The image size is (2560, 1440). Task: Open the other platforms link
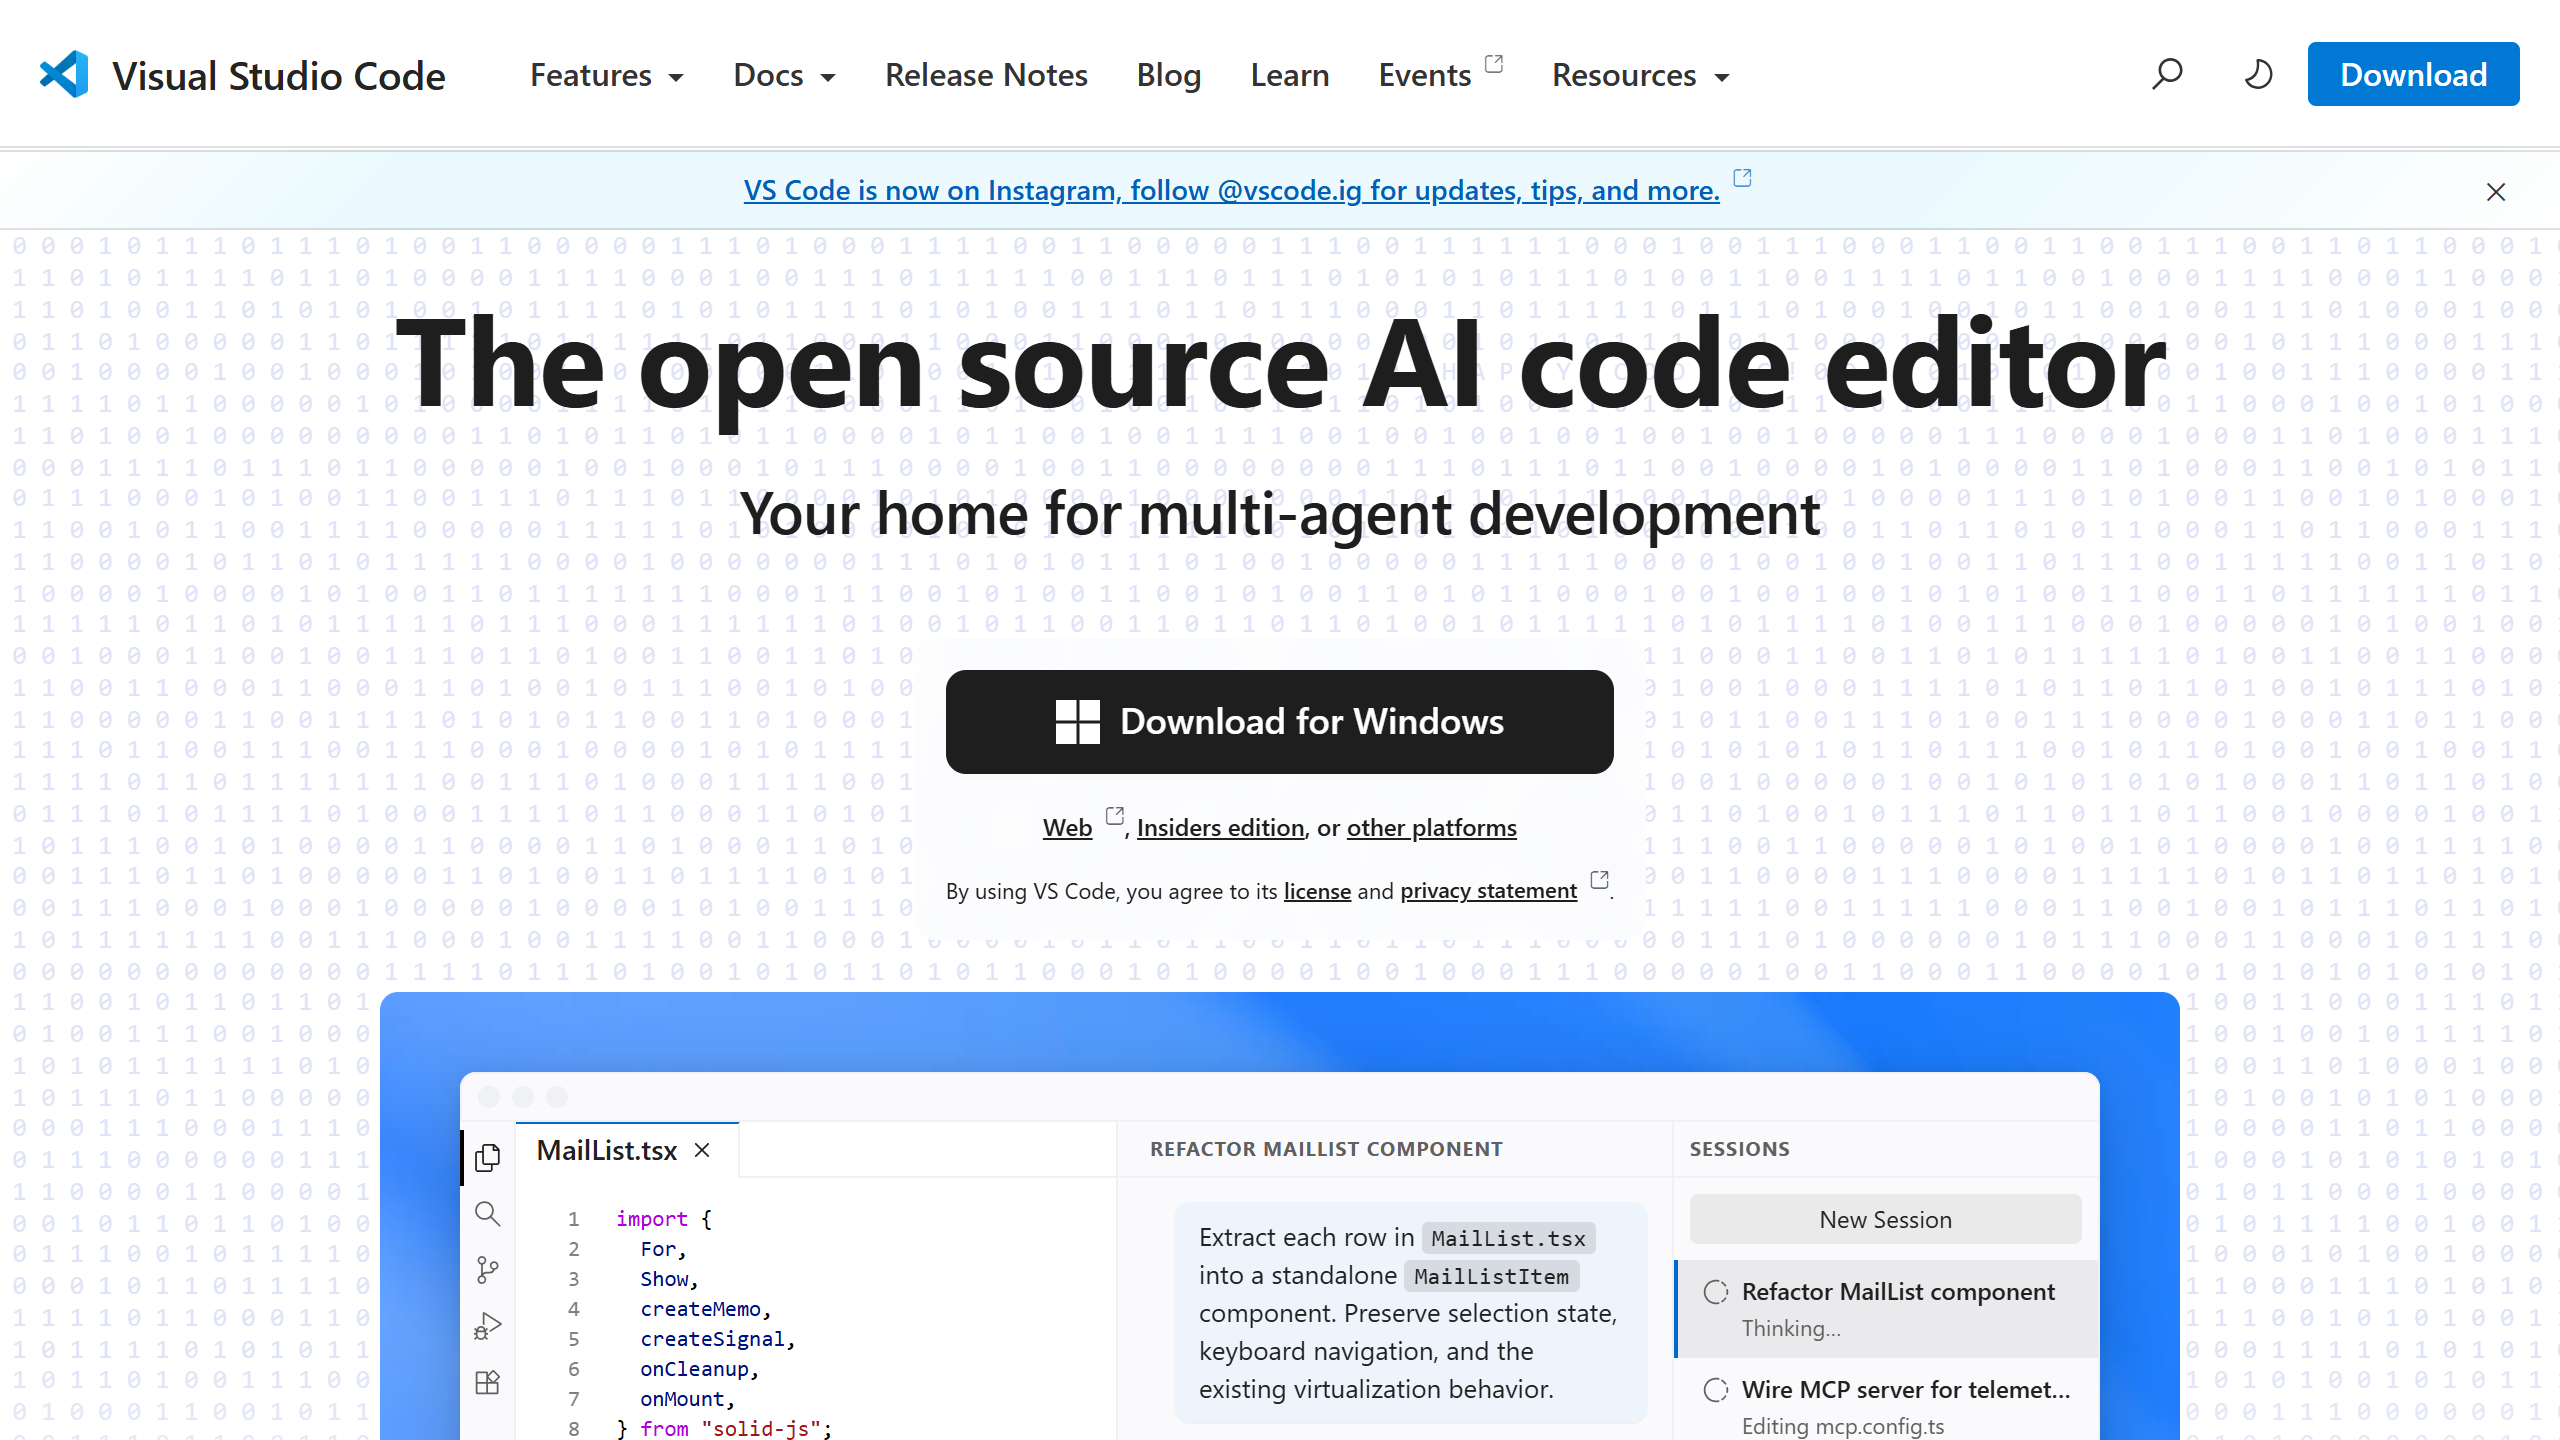point(1432,828)
